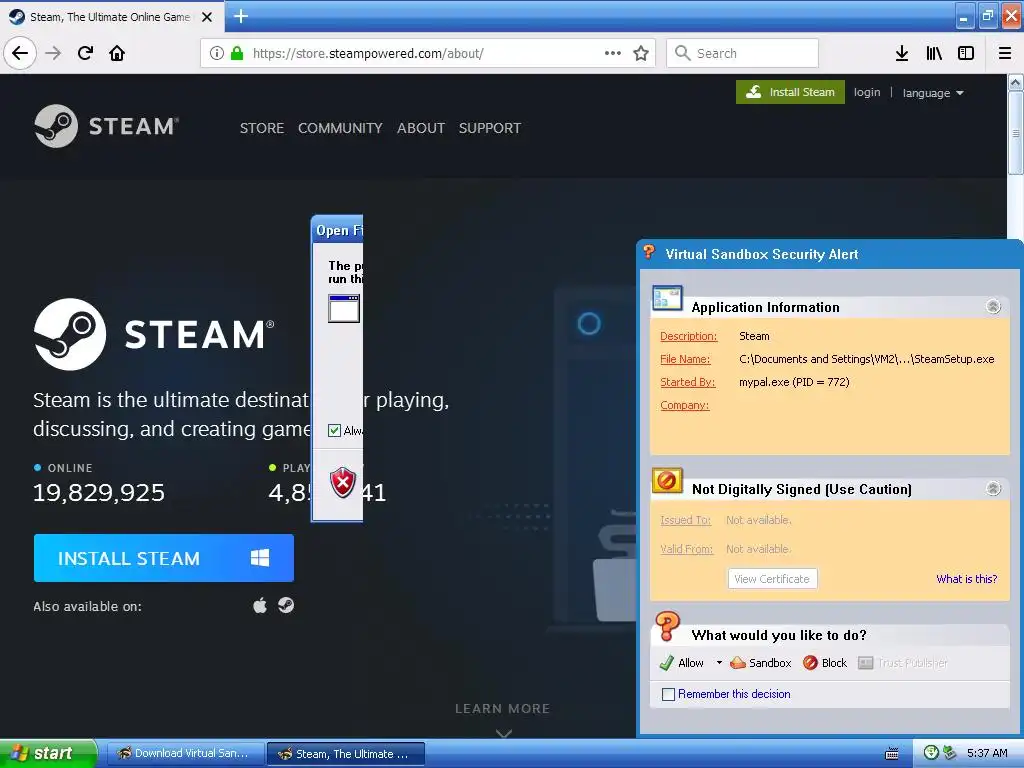Click the View Certificate button
The width and height of the screenshot is (1024, 768).
[x=772, y=579]
